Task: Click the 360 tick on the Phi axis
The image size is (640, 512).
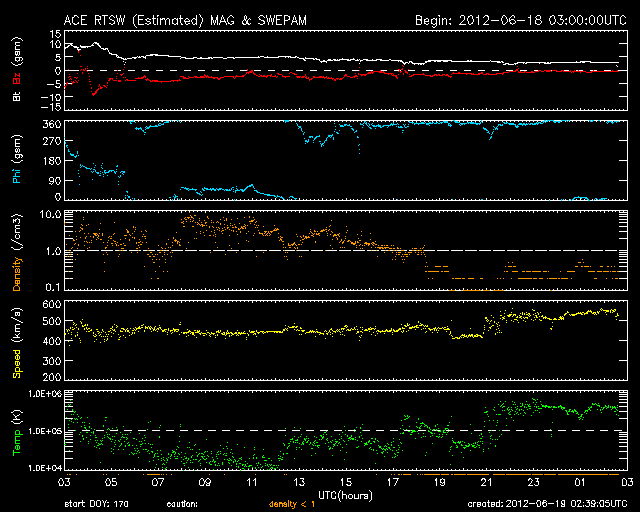Action: tap(52, 124)
